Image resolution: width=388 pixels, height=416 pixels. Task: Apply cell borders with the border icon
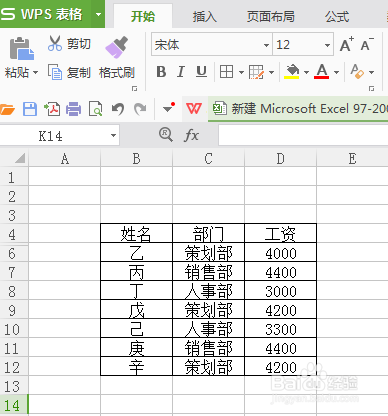tap(227, 72)
